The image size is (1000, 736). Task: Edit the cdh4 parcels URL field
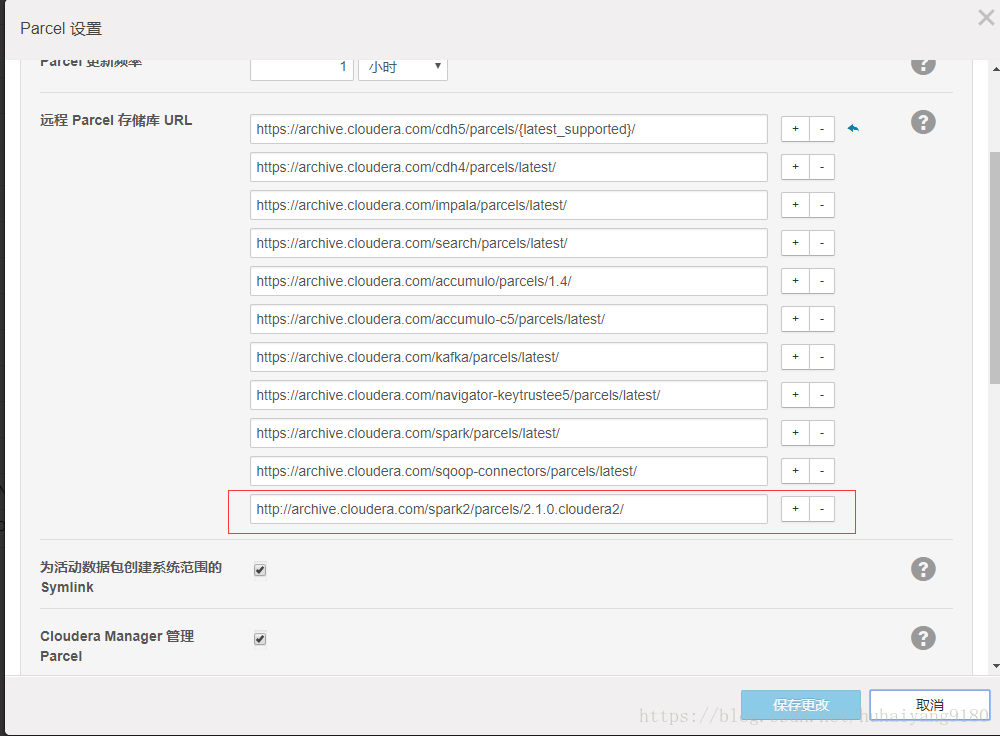(x=508, y=167)
